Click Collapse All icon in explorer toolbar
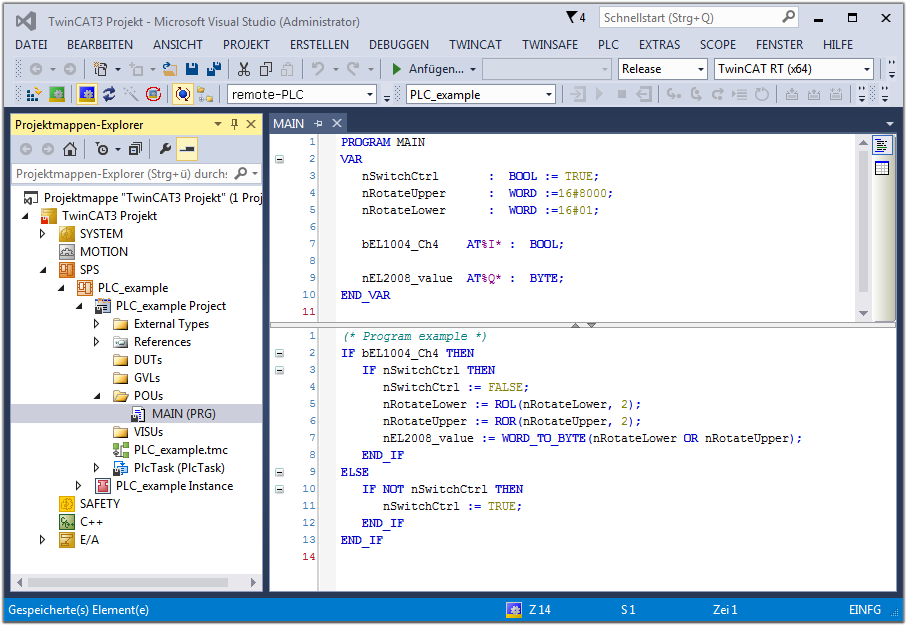Viewport: 907px width, 625px height. [135, 149]
